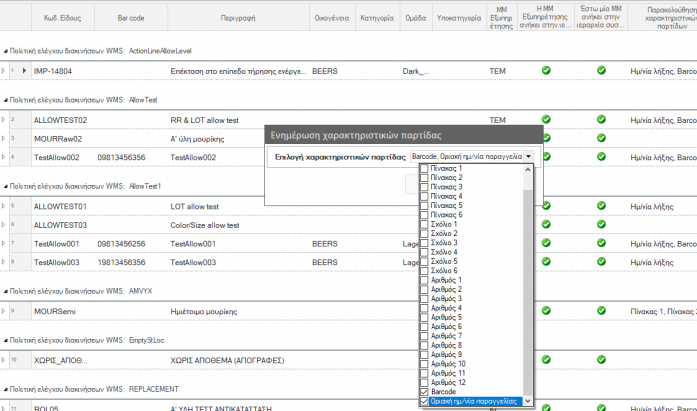
Task: Check the Πίνακας 4 checkbox
Action: coord(424,196)
